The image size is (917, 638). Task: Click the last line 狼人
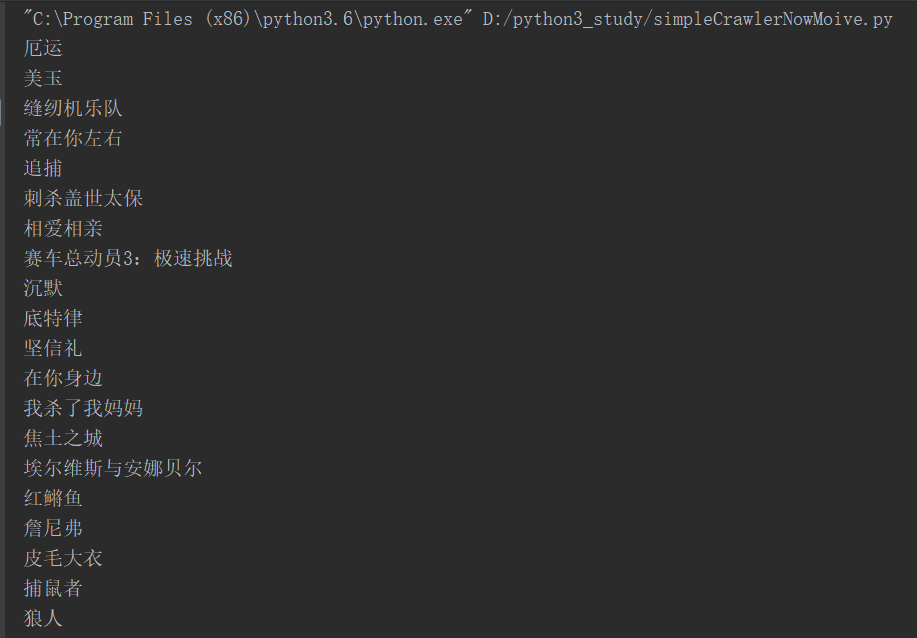(x=43, y=618)
